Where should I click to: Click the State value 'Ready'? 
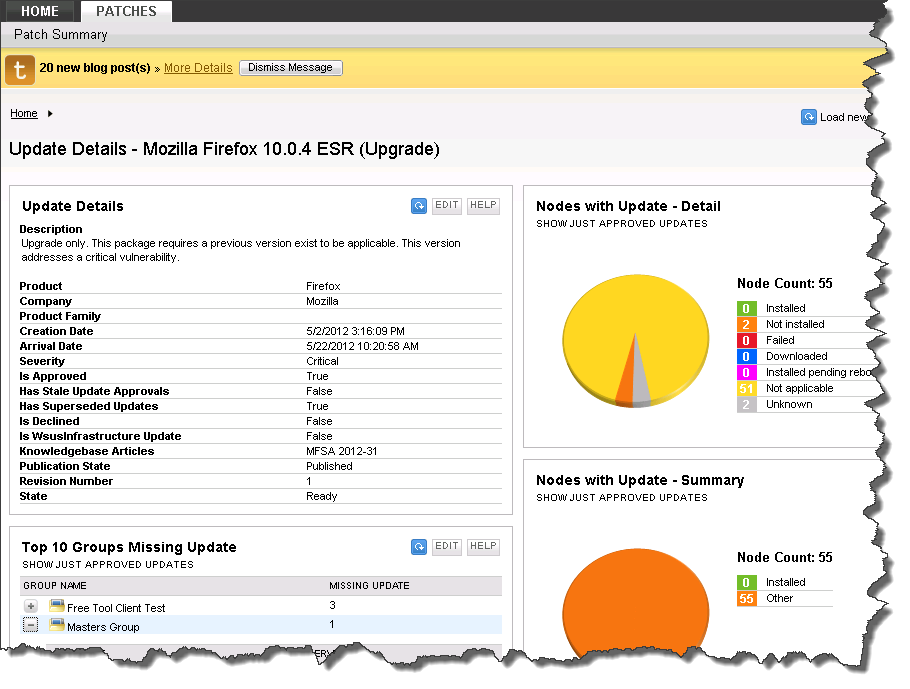pyautogui.click(x=322, y=496)
